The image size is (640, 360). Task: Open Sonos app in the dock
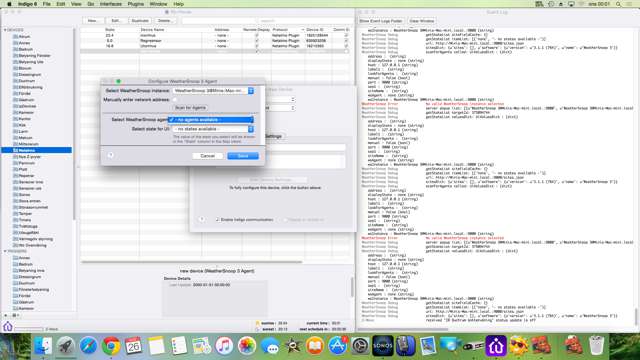(x=383, y=346)
